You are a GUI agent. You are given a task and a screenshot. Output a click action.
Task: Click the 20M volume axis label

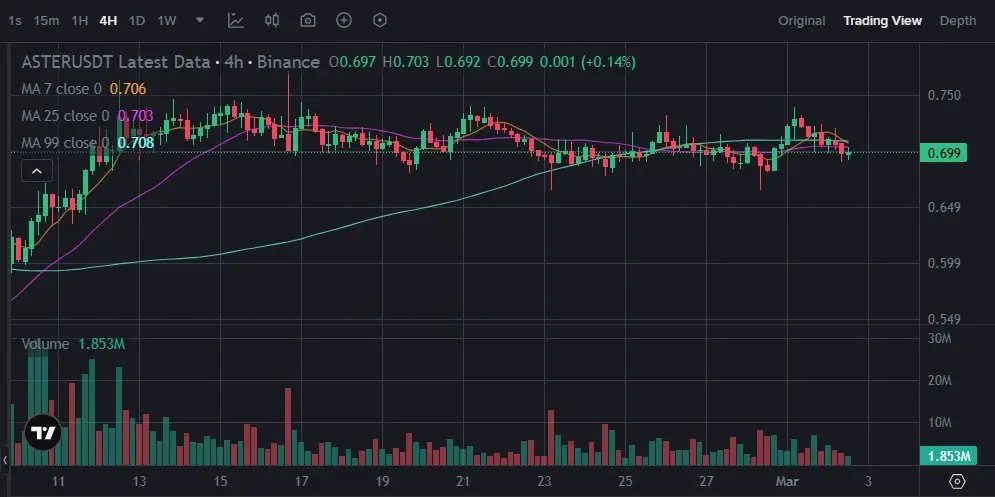coord(939,381)
